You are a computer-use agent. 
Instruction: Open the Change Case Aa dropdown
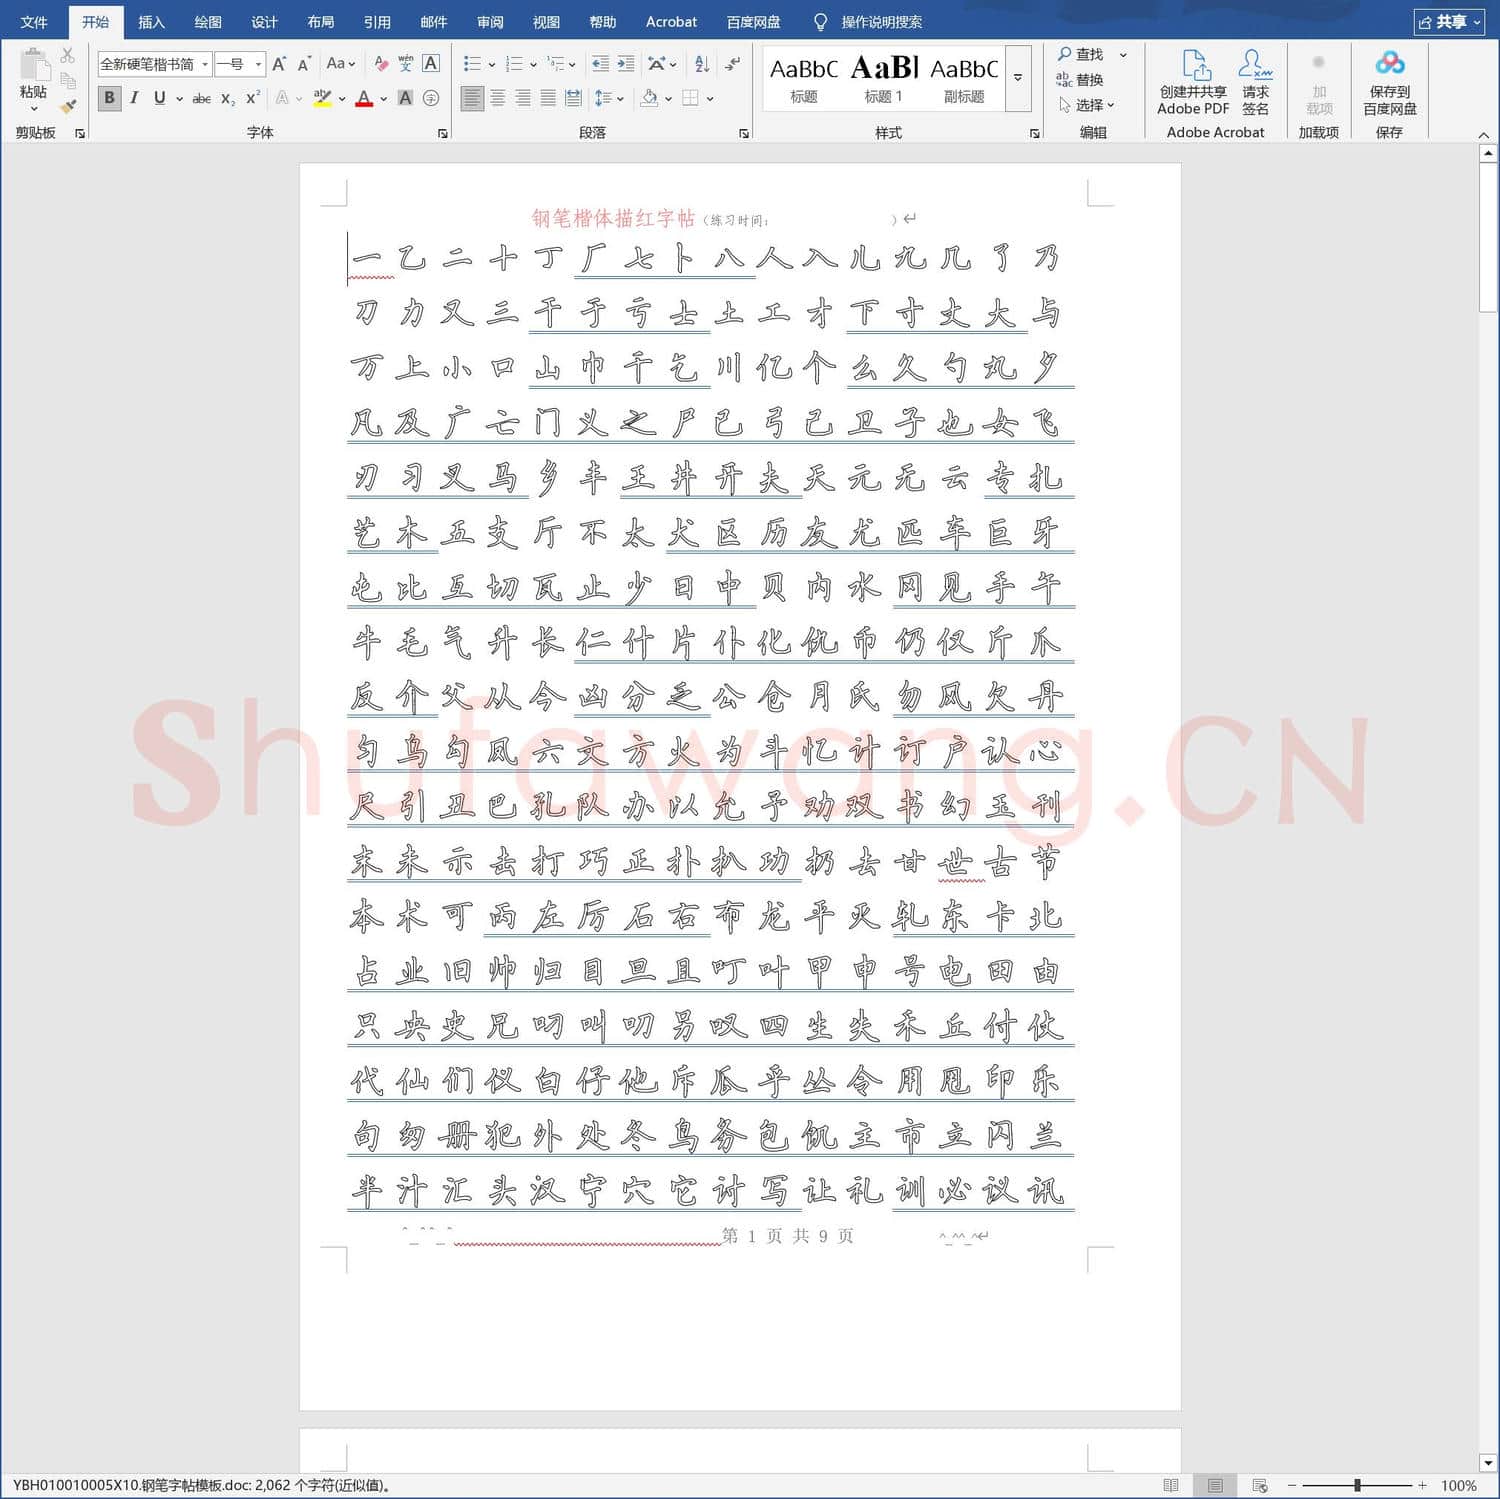click(341, 64)
